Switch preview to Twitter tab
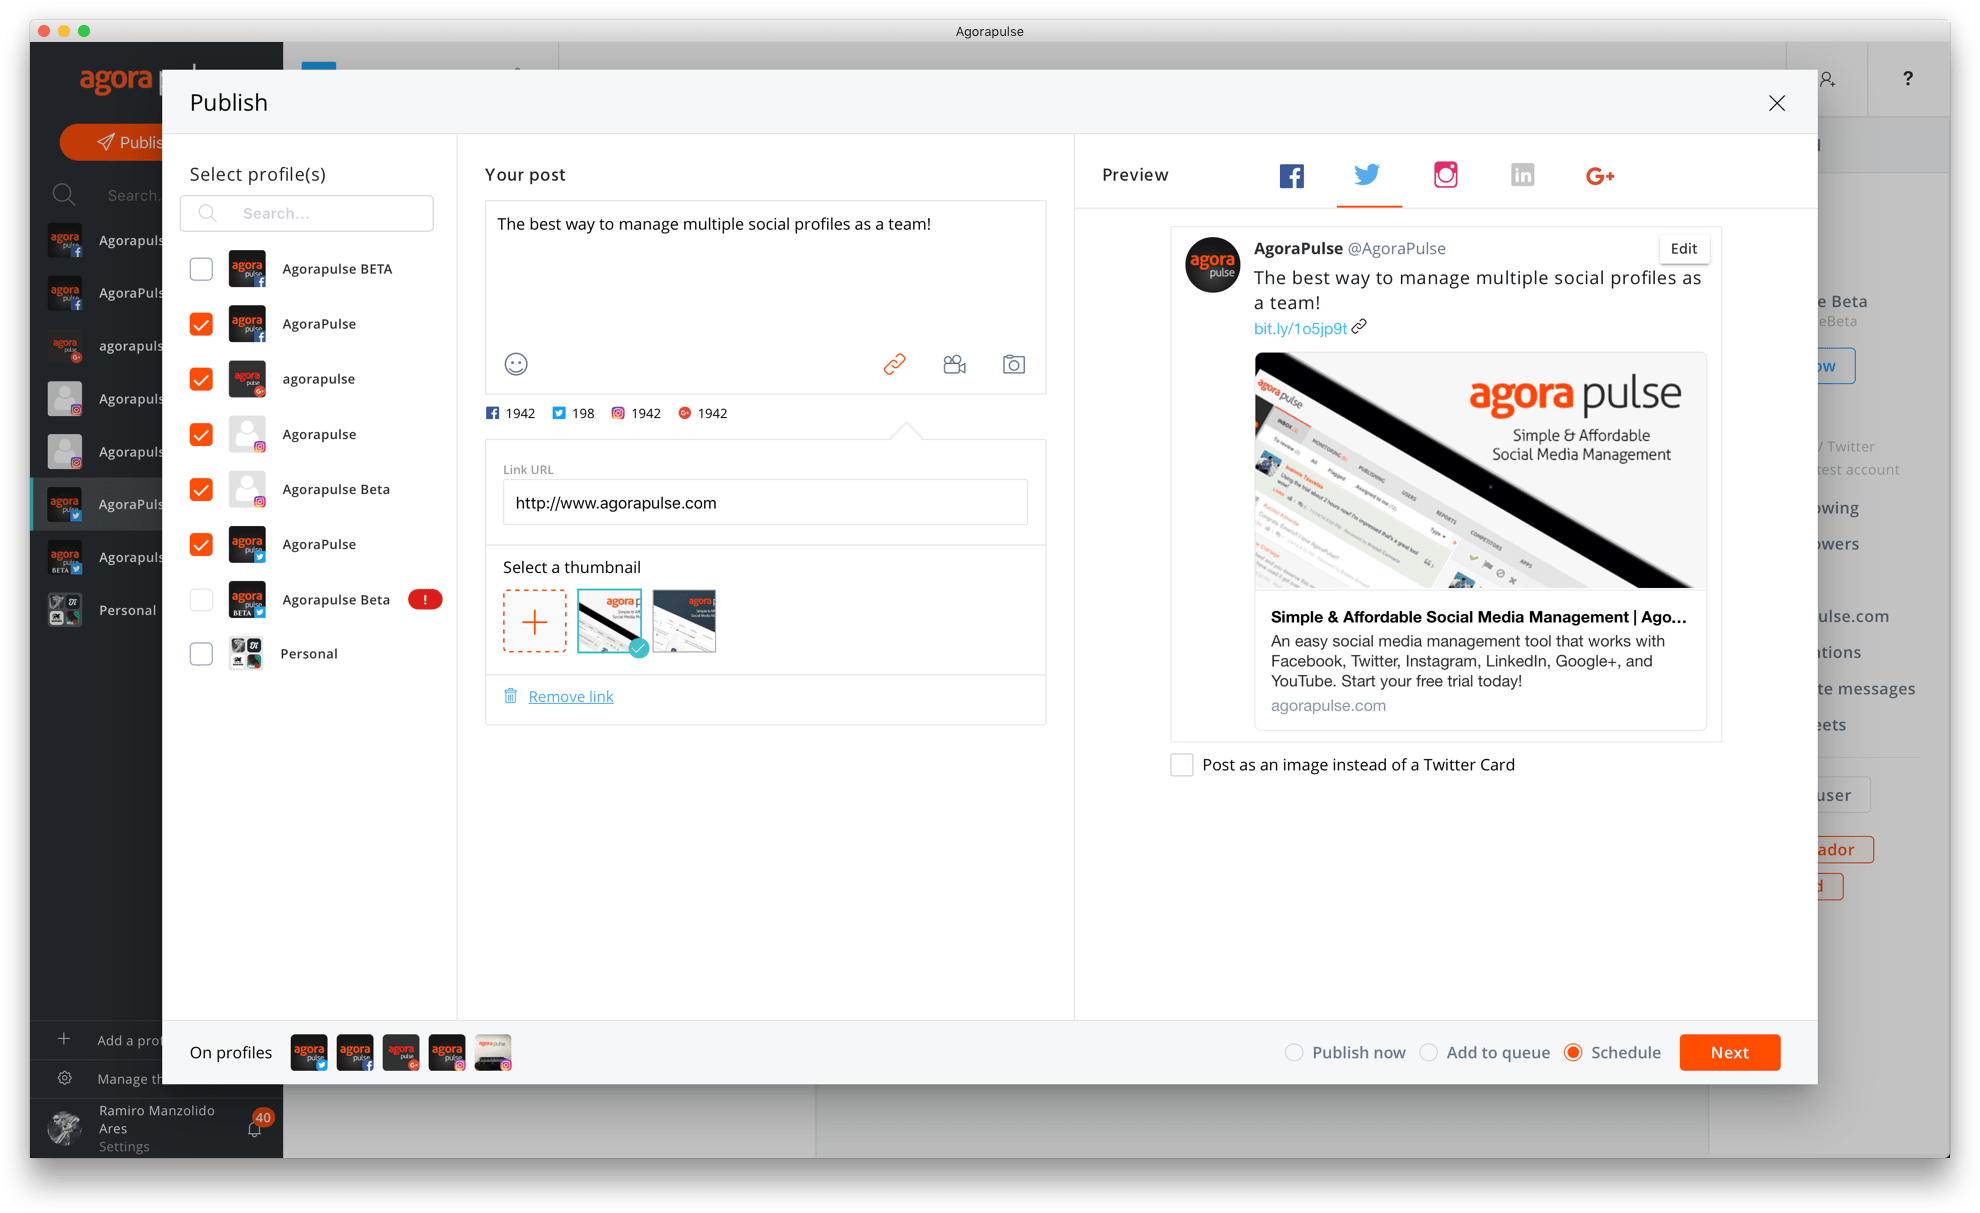The width and height of the screenshot is (1980, 1213). [1366, 175]
